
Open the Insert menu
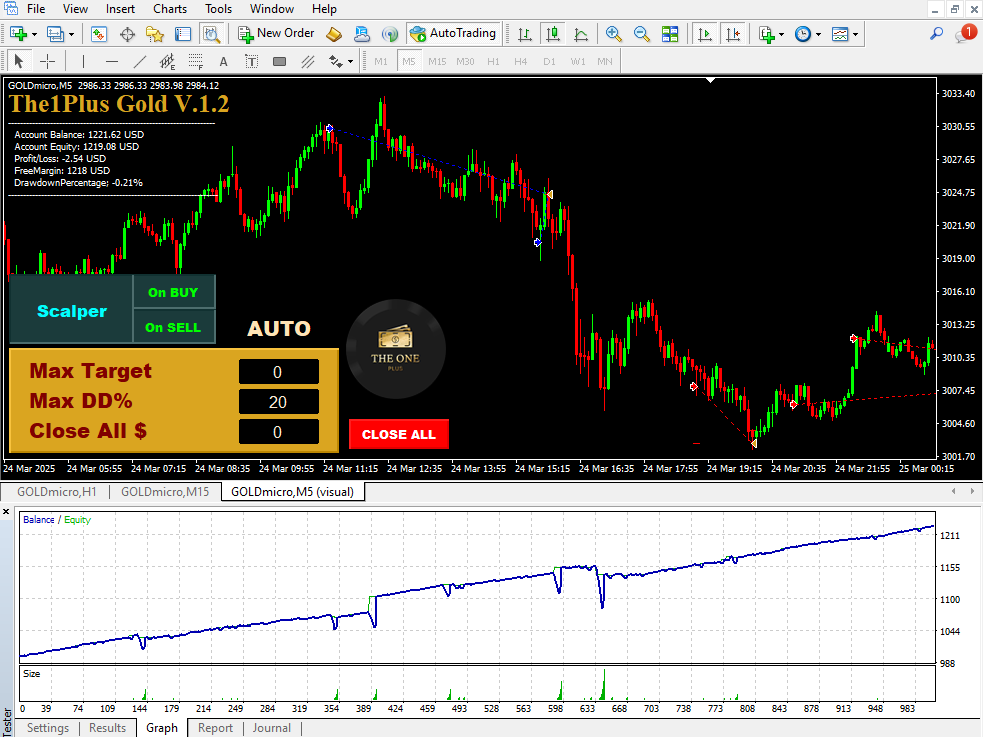coord(120,9)
